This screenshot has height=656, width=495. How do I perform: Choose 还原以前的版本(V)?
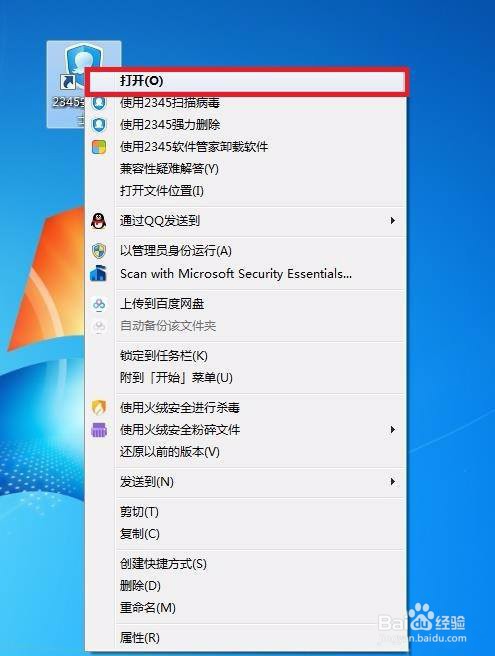[x=247, y=451]
